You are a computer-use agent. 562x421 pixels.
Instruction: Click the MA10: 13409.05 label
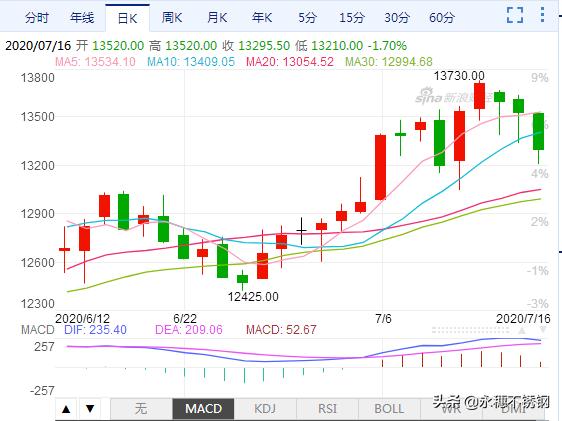(x=191, y=62)
